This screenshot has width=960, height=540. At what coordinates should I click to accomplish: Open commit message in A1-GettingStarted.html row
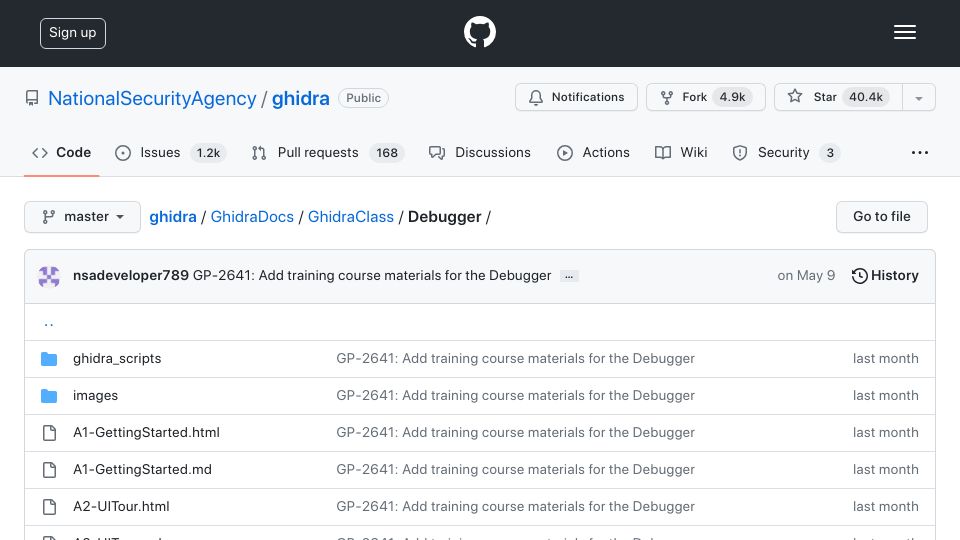pos(516,432)
